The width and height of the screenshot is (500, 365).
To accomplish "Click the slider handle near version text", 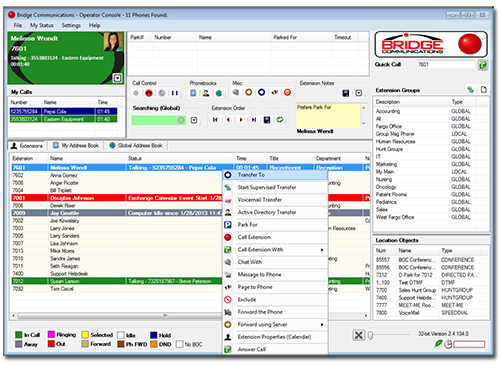I will click(x=370, y=335).
